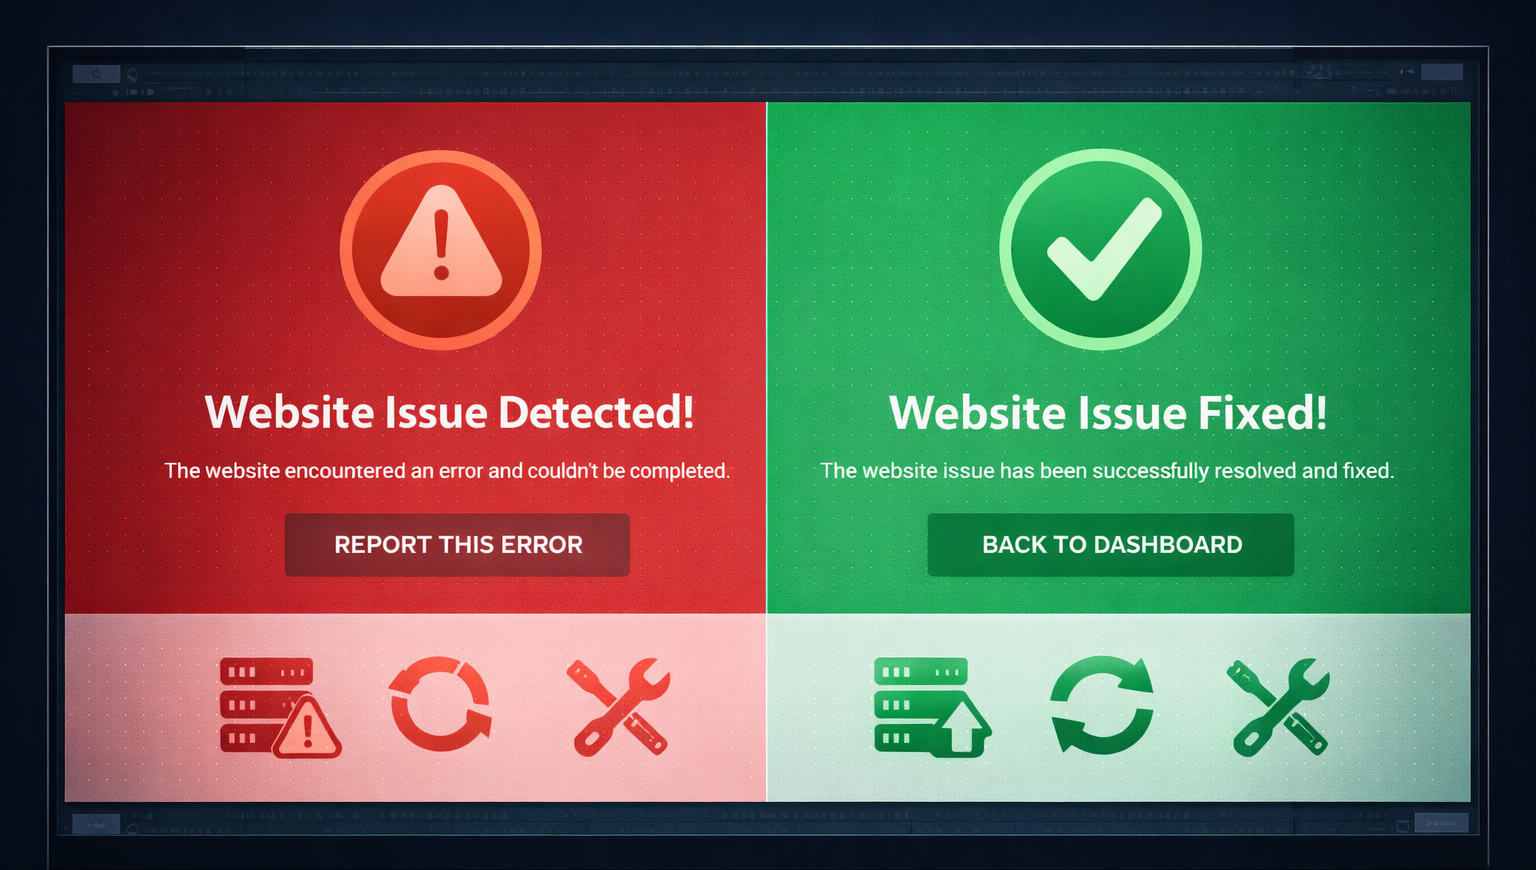The image size is (1536, 870).
Task: Open the green wrench and screwdriver icon
Action: click(x=1279, y=706)
